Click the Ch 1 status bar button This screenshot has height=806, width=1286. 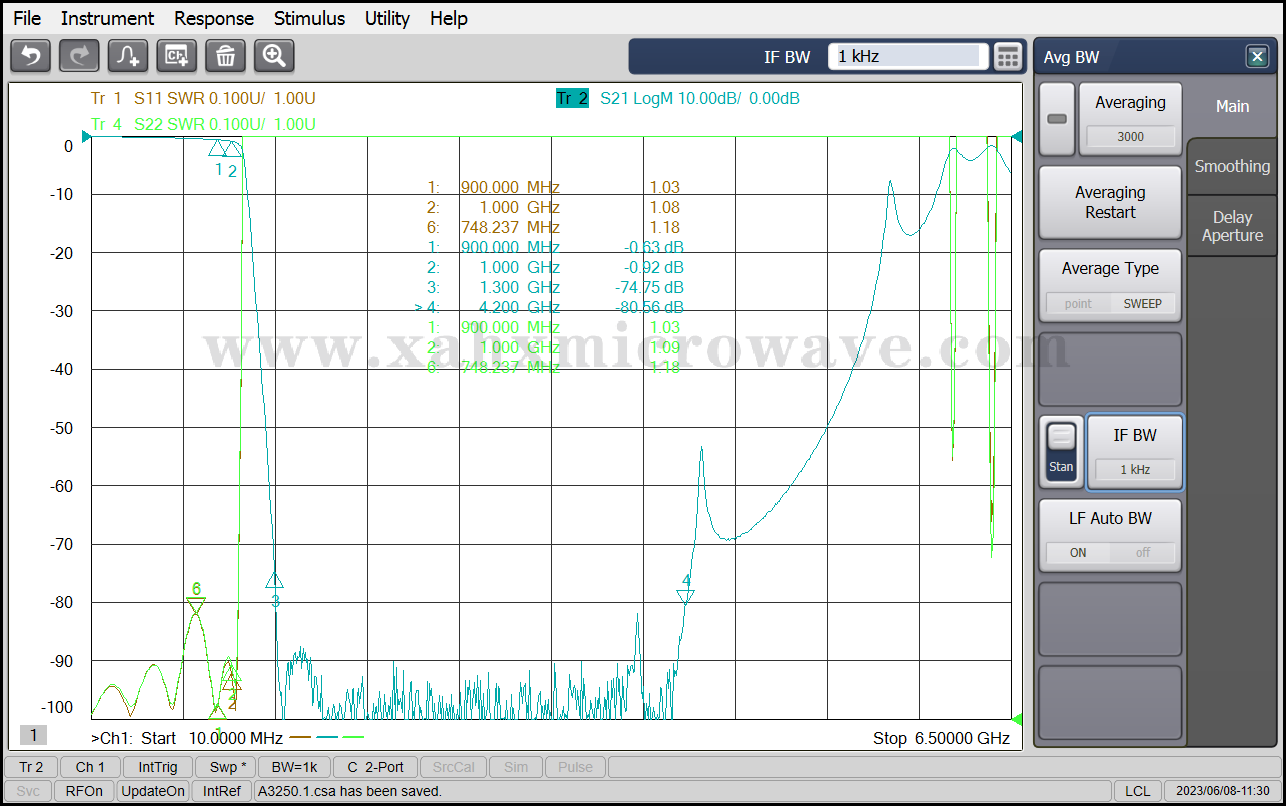click(90, 767)
